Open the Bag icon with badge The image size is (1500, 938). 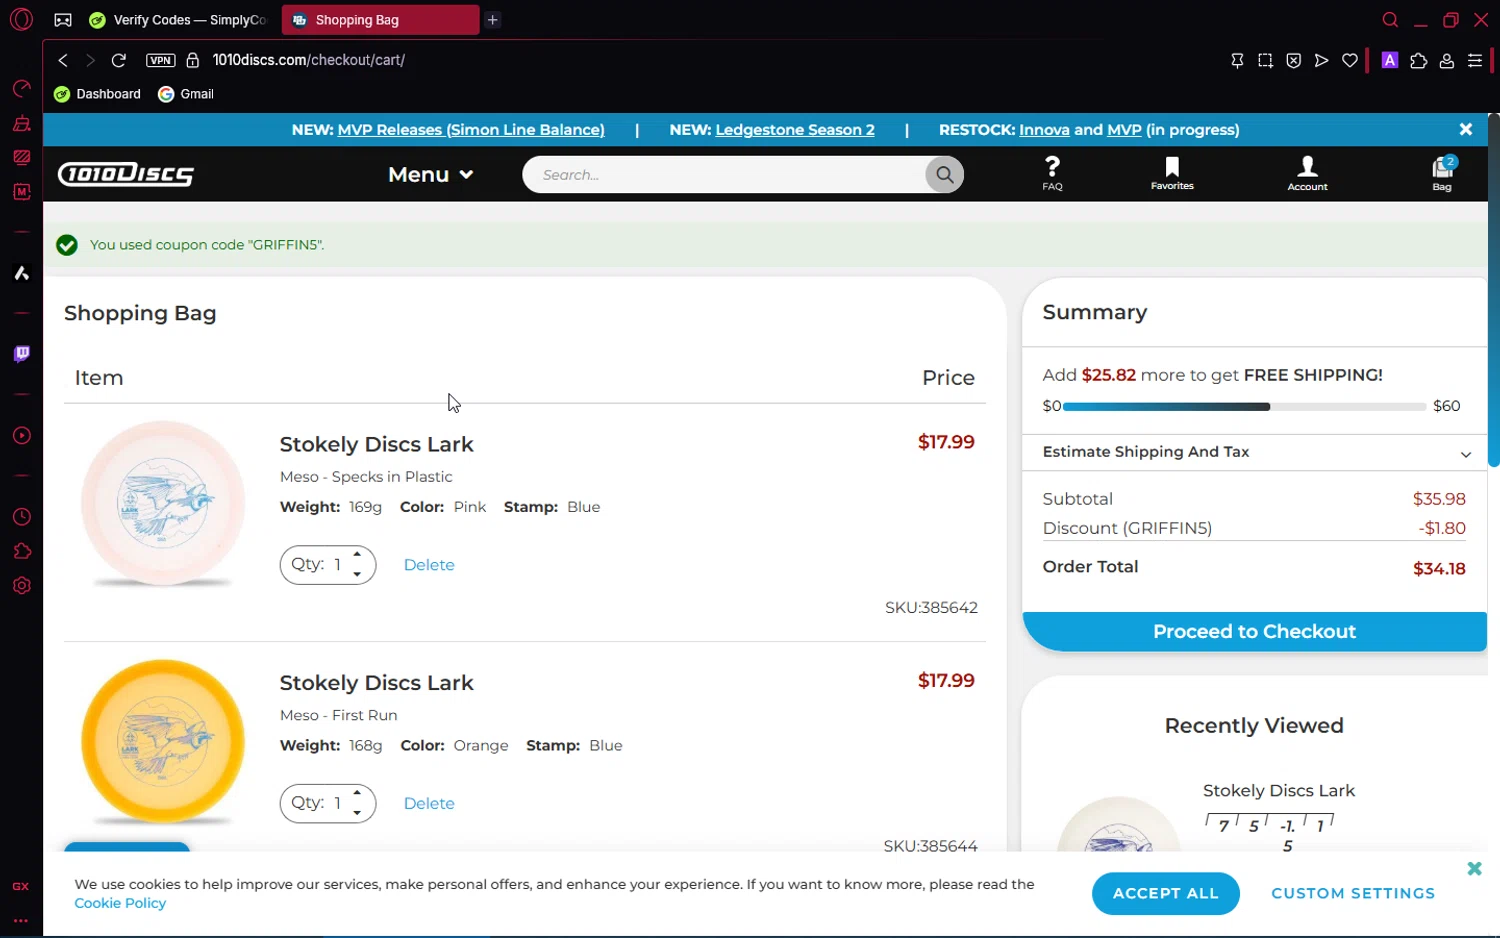(x=1442, y=173)
